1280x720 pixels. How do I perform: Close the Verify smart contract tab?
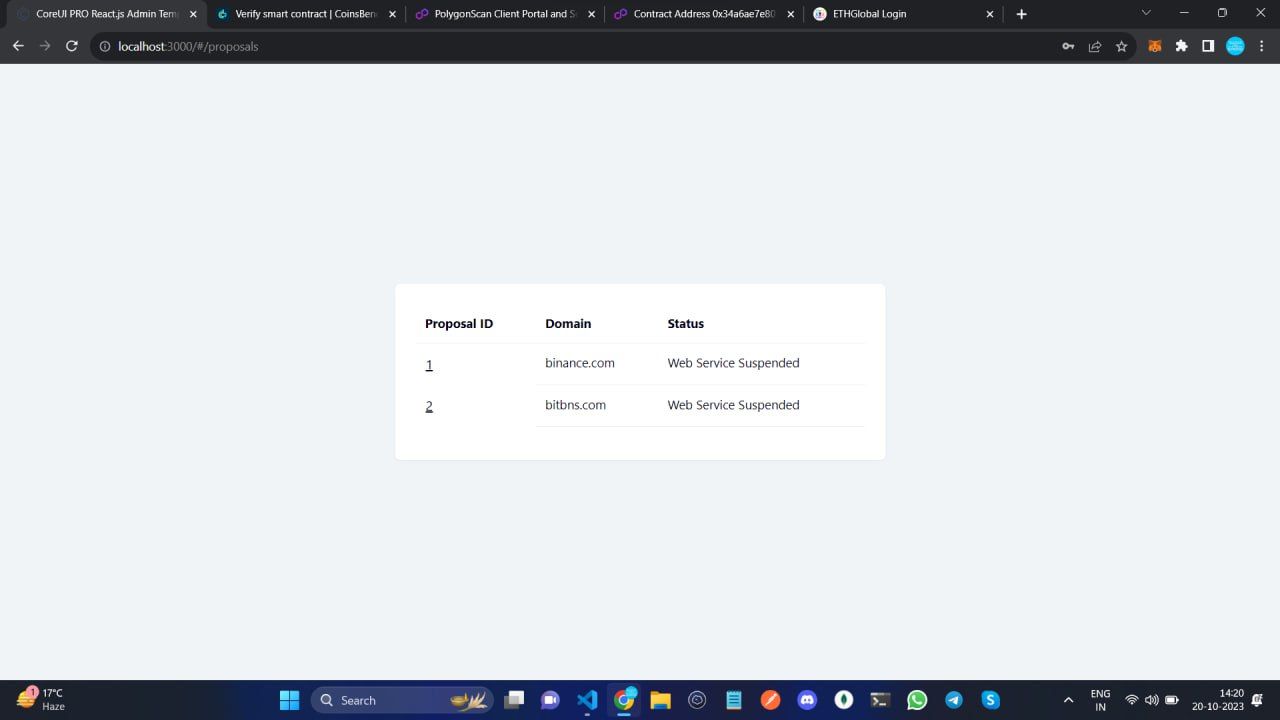392,15
